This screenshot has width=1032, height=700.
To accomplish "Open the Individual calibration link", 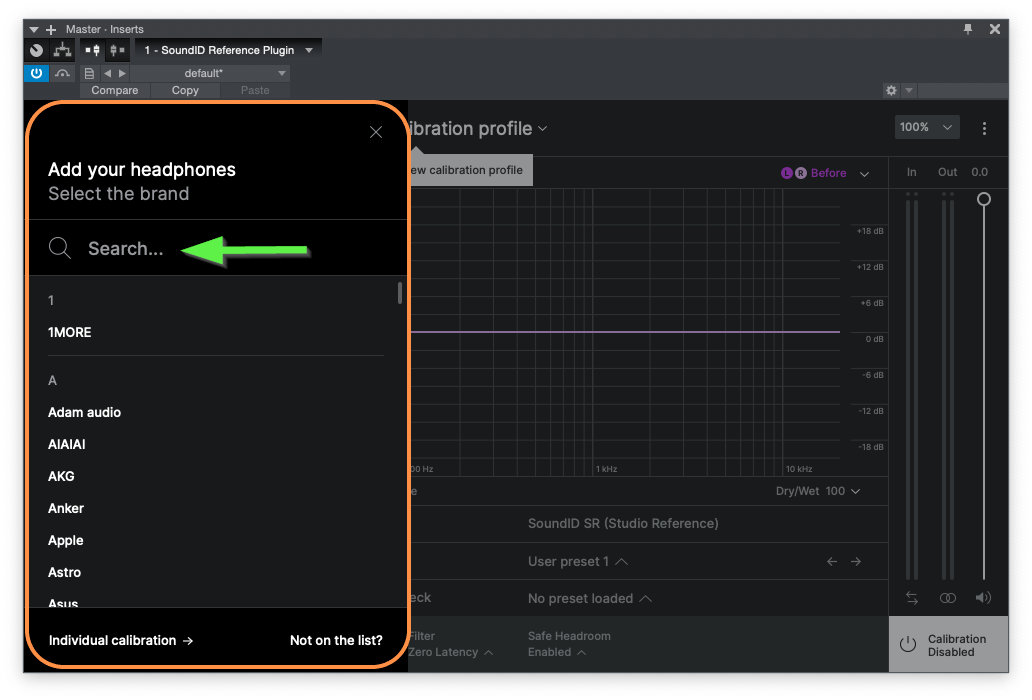I will pyautogui.click(x=121, y=640).
